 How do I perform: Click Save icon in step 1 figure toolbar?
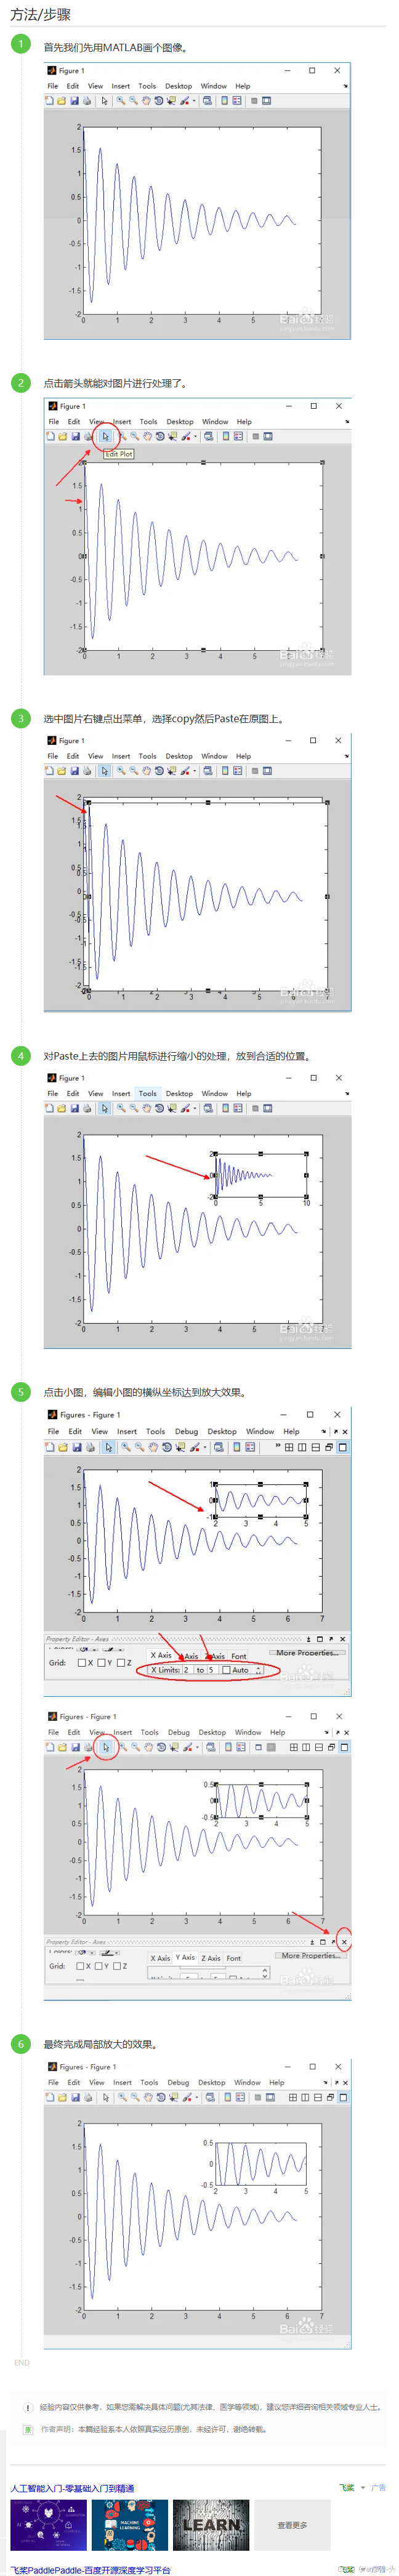pyautogui.click(x=74, y=101)
